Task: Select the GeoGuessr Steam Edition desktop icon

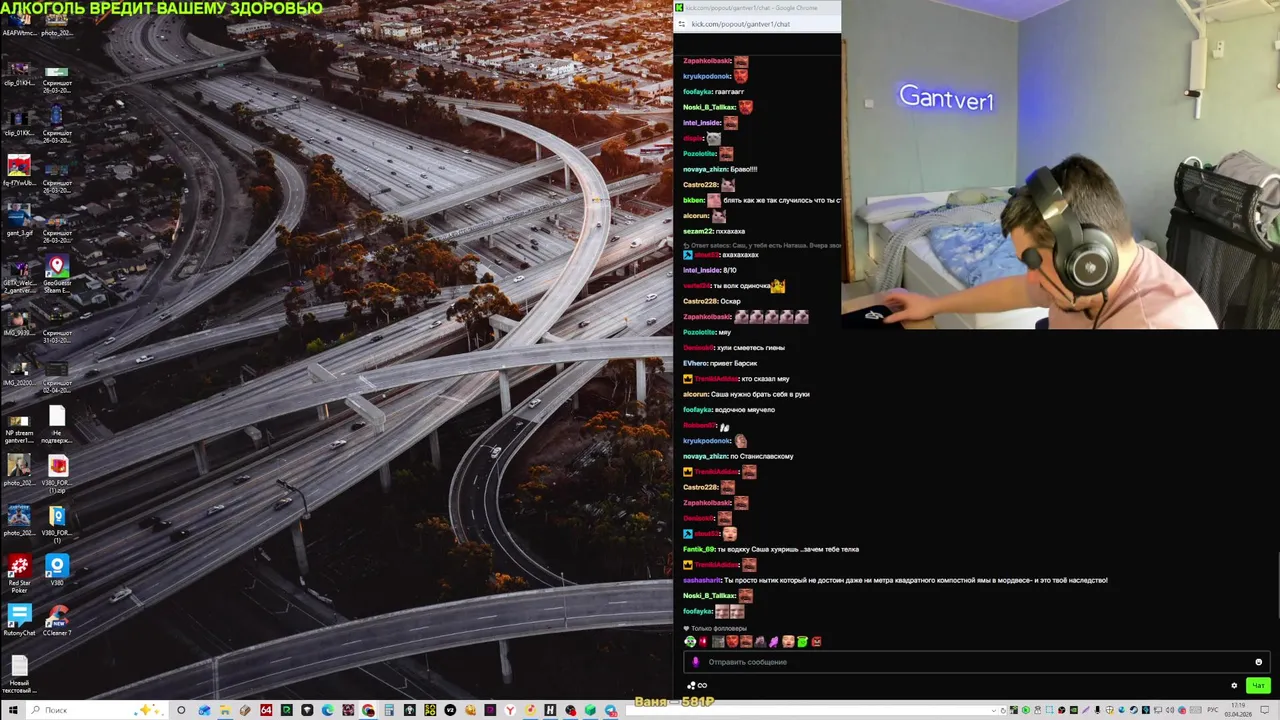Action: pyautogui.click(x=57, y=275)
